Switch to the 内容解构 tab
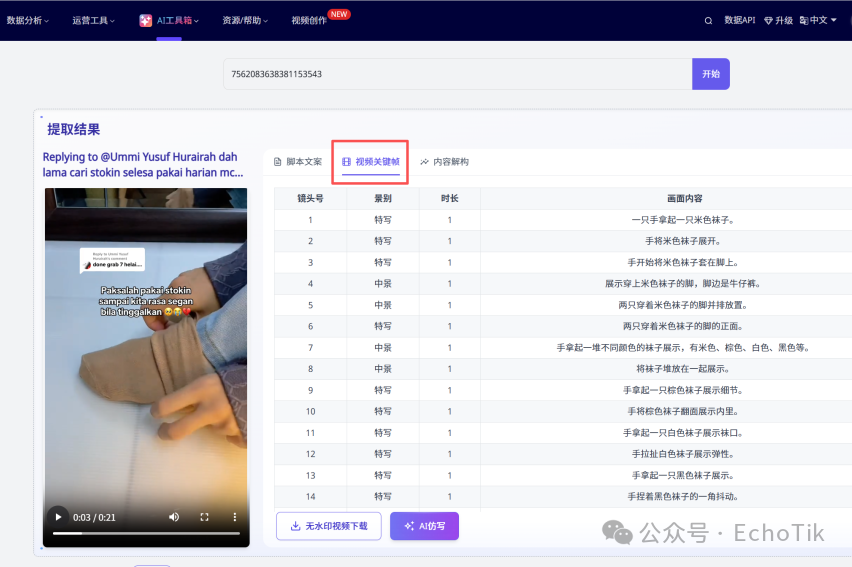852x567 pixels. coord(445,161)
